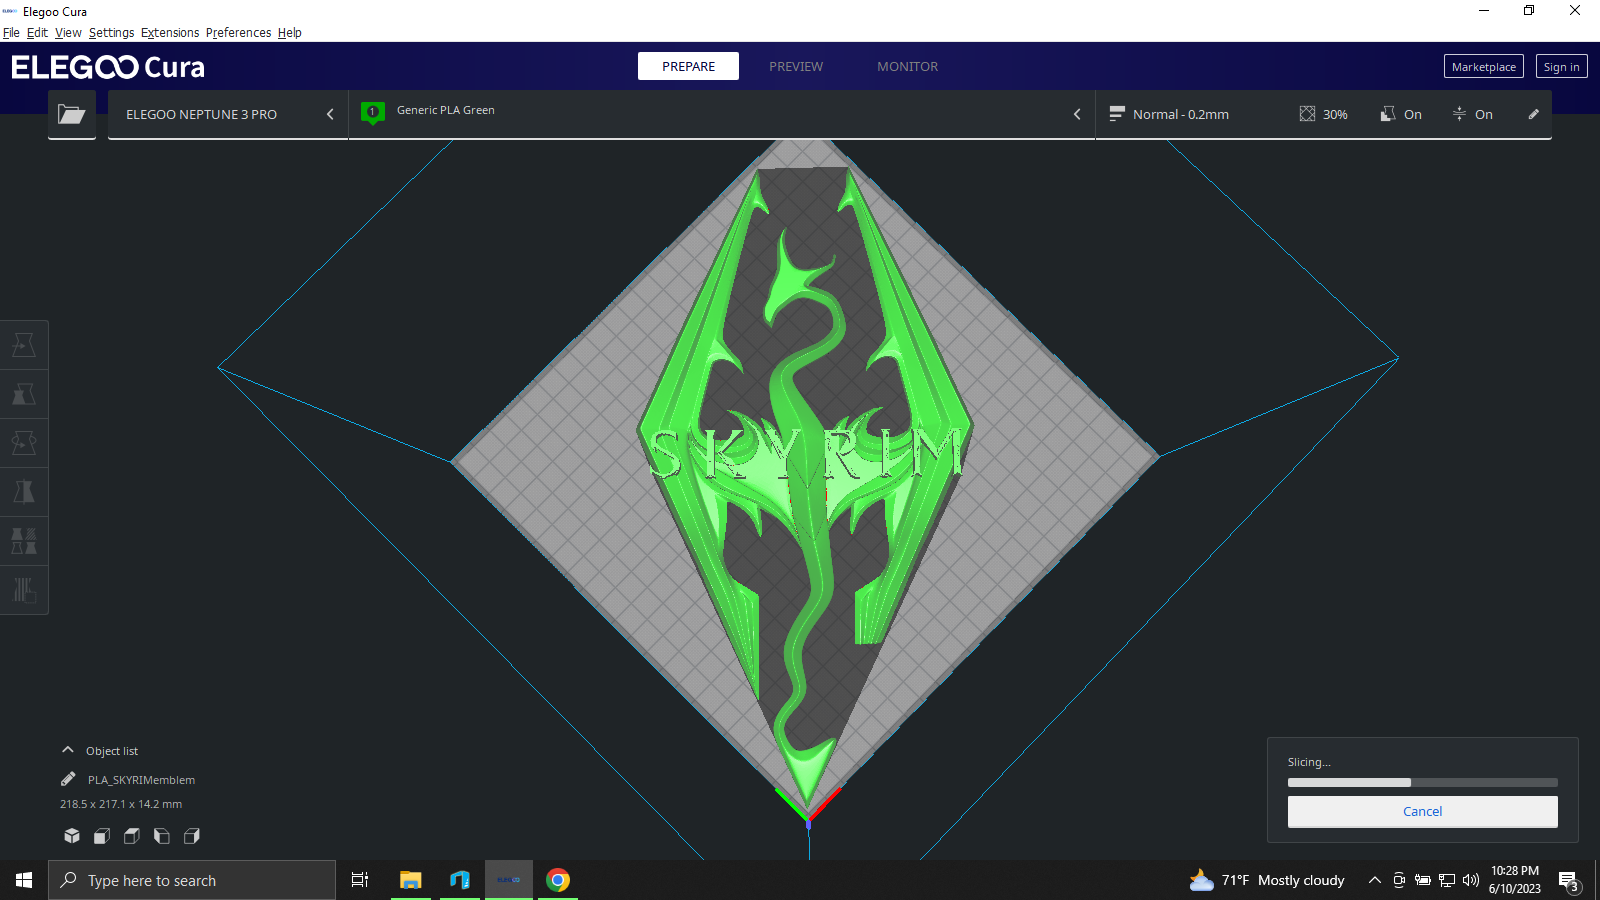Click the green extruder material icon
Screen dimensions: 1600x900
373,113
